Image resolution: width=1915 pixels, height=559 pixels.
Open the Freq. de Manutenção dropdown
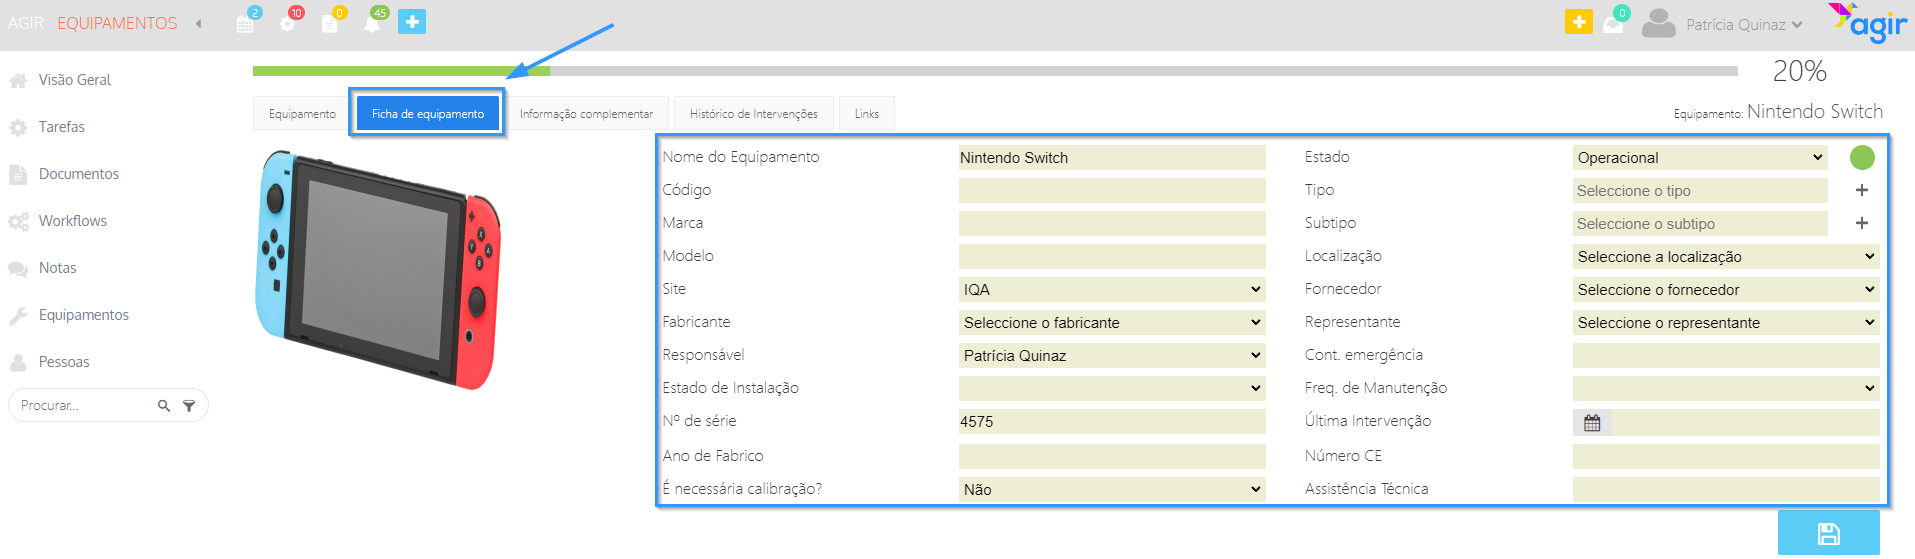[1726, 389]
